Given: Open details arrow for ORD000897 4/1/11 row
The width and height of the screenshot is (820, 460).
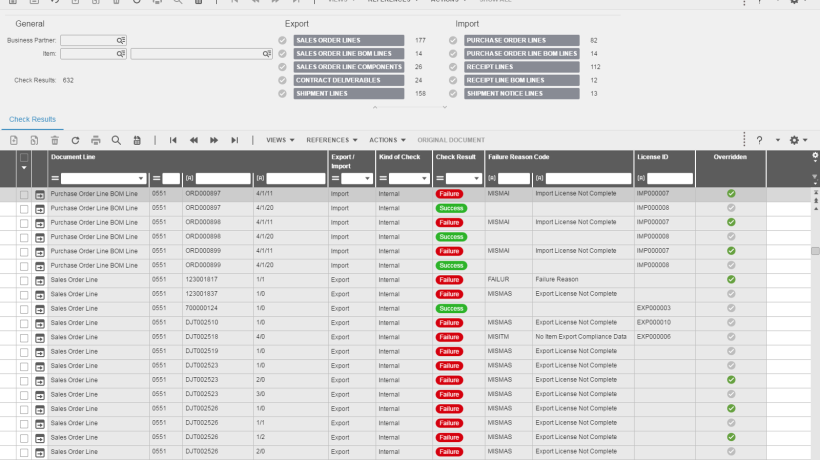Looking at the screenshot, I should click(40, 194).
